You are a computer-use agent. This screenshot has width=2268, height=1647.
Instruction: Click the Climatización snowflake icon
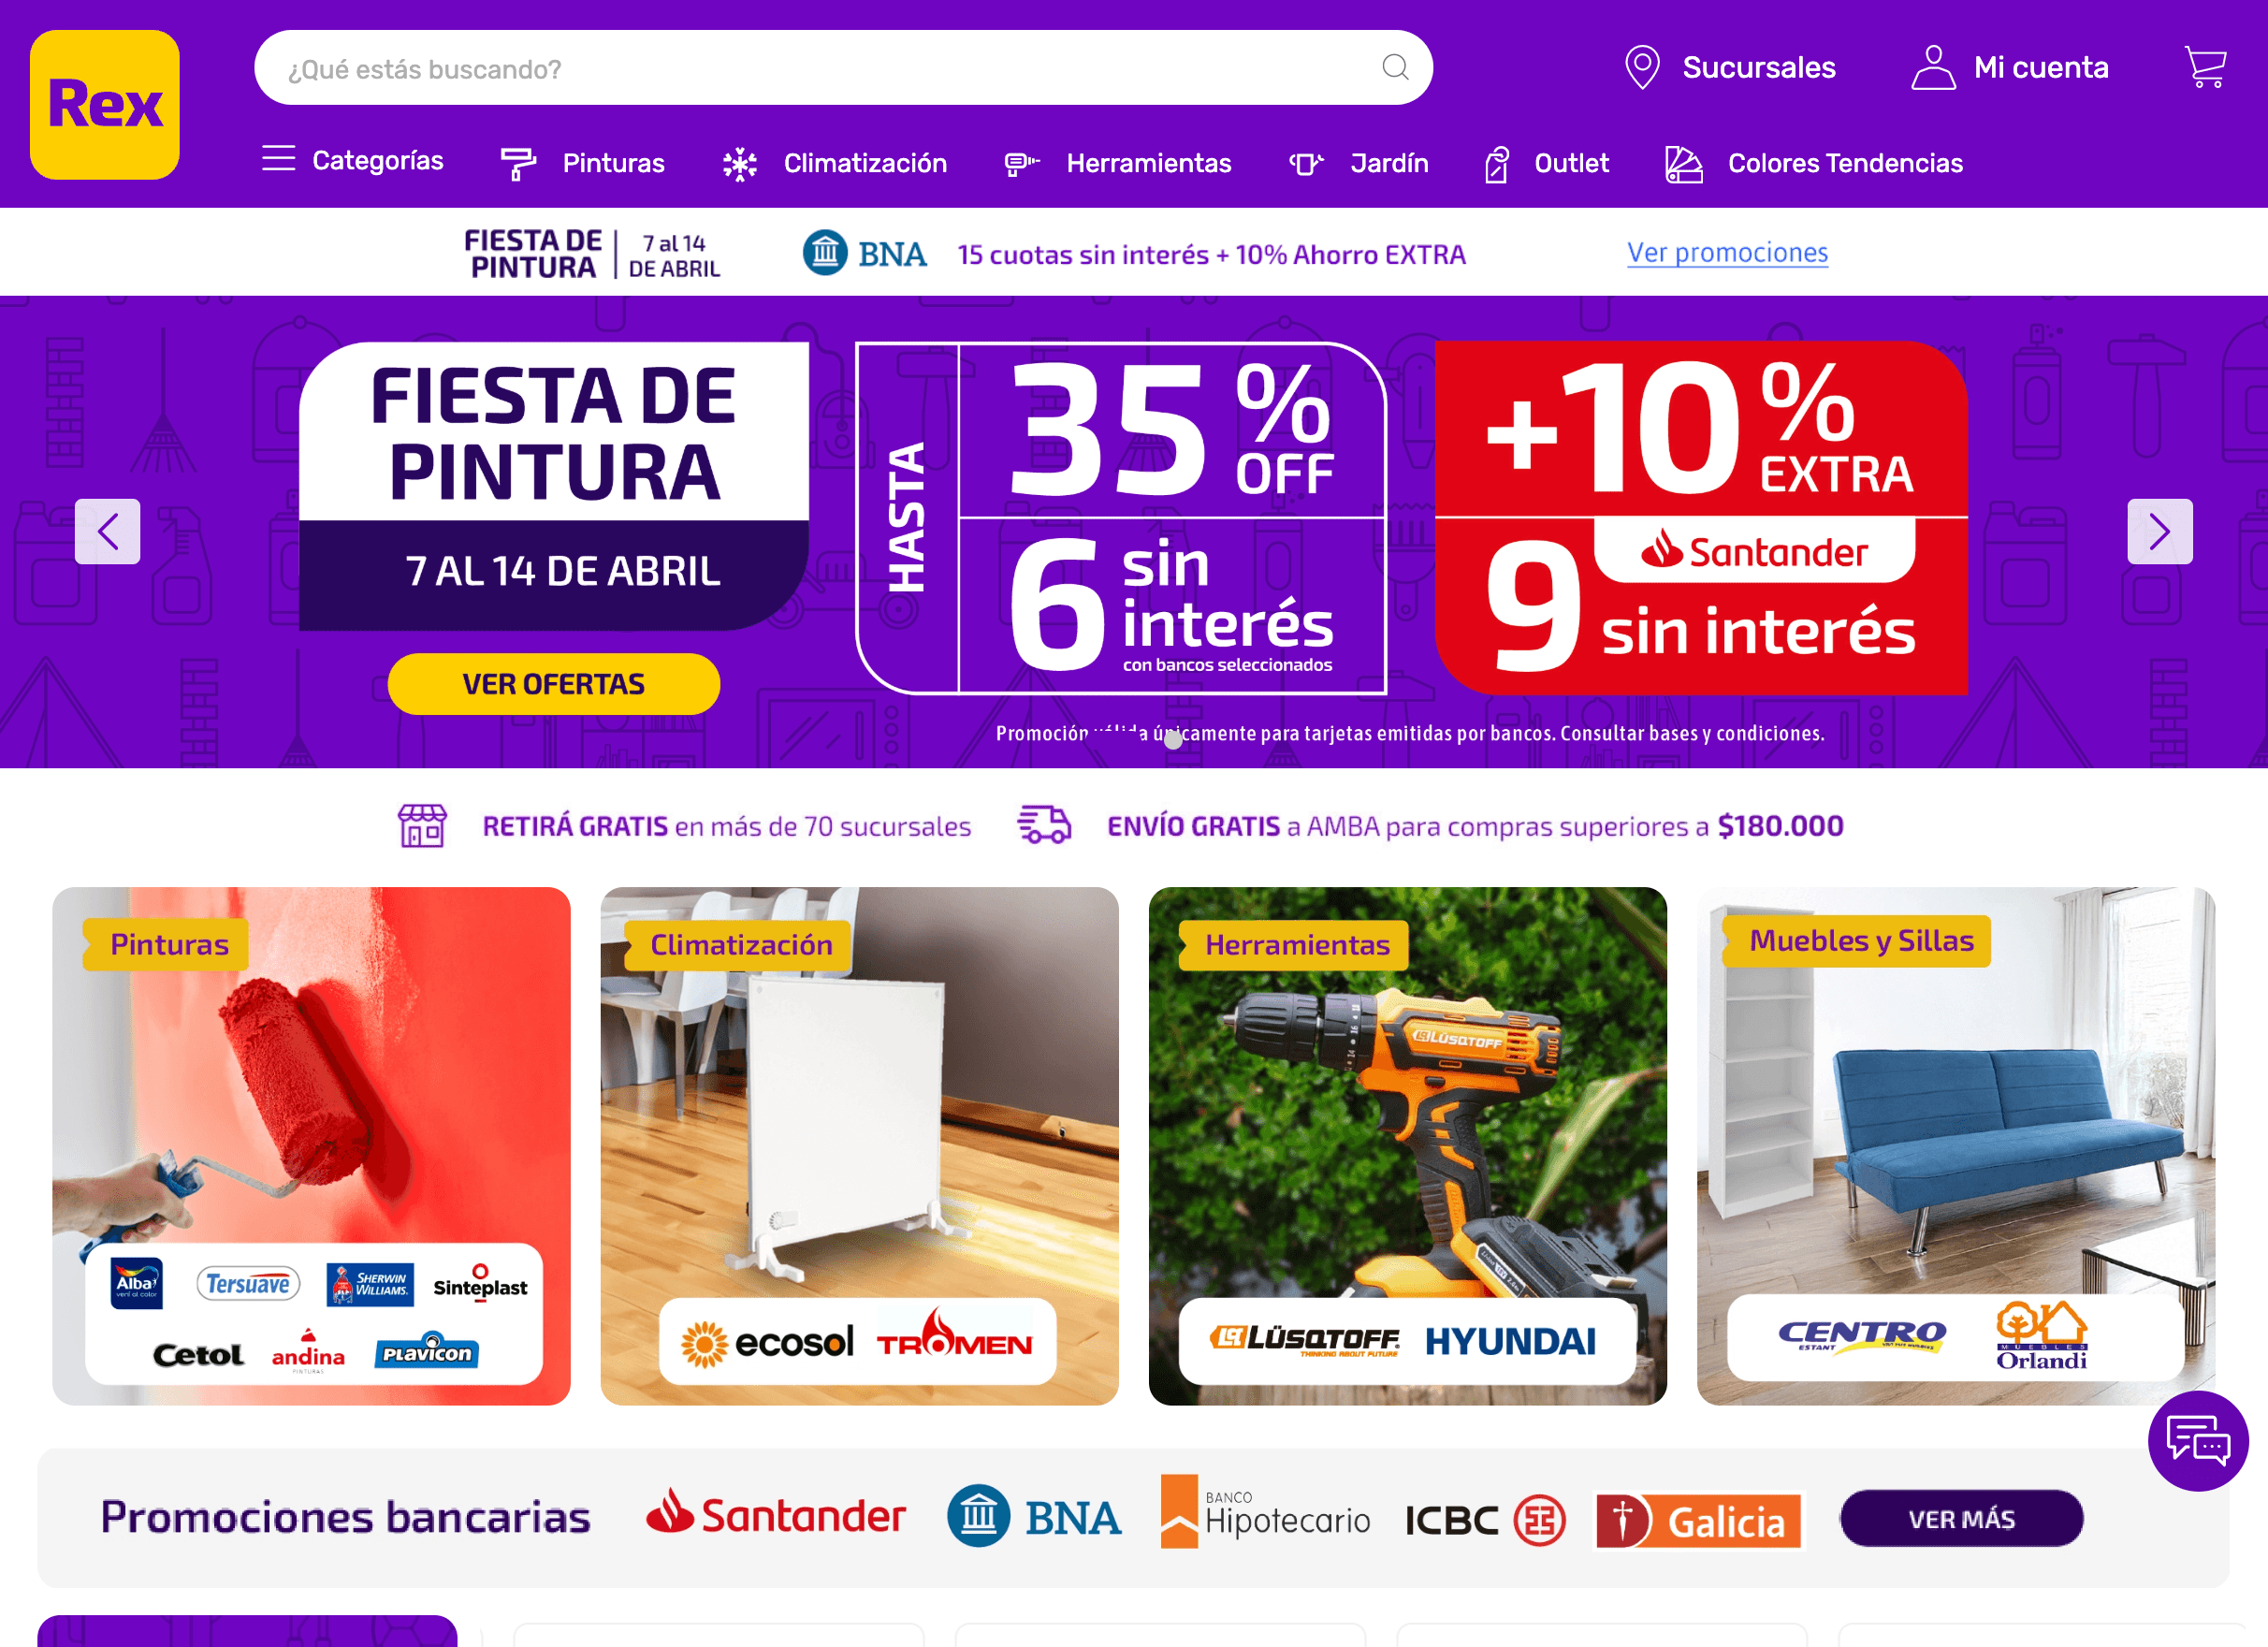tap(740, 164)
